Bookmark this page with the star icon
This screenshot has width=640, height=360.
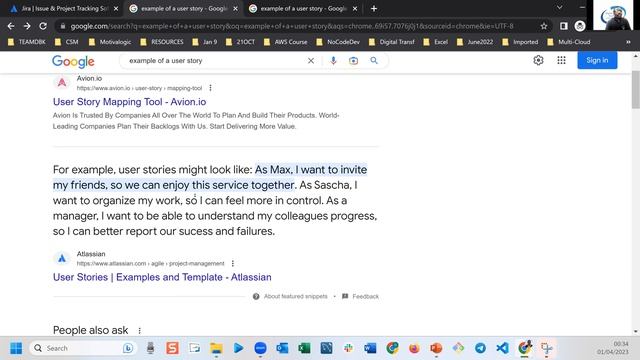[x=544, y=26]
